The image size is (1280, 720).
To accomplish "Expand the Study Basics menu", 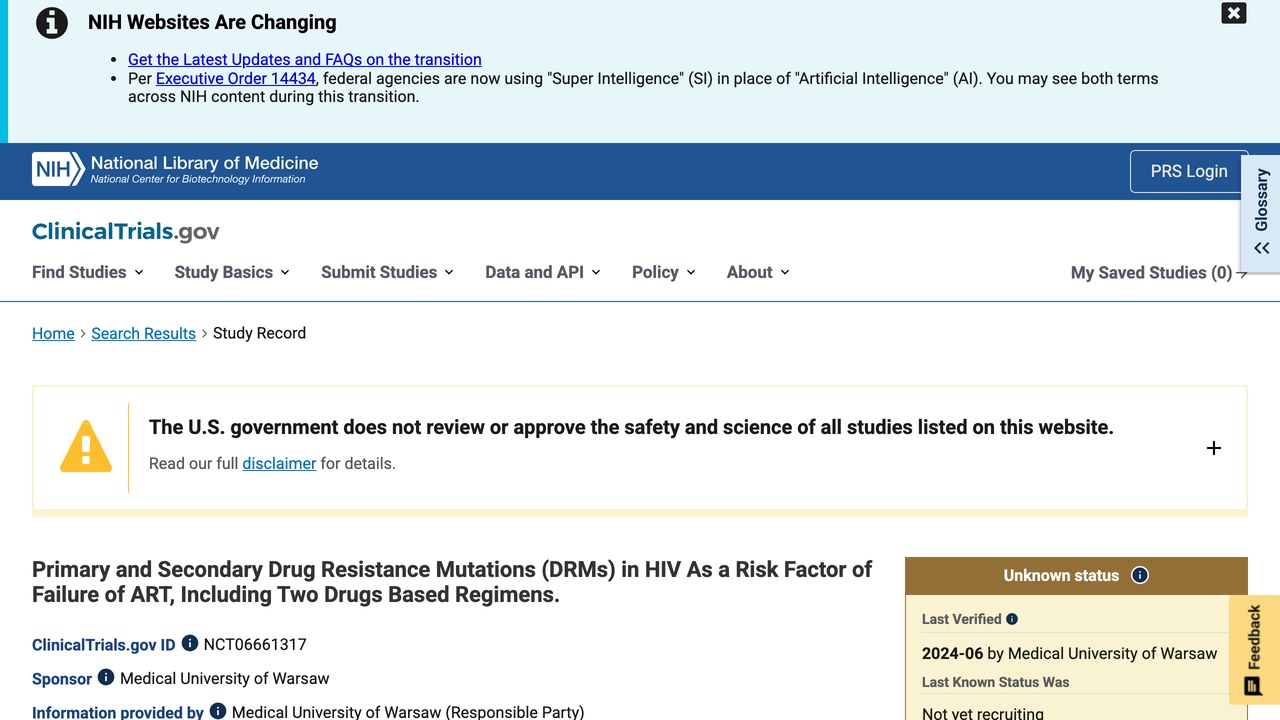I will [x=232, y=272].
